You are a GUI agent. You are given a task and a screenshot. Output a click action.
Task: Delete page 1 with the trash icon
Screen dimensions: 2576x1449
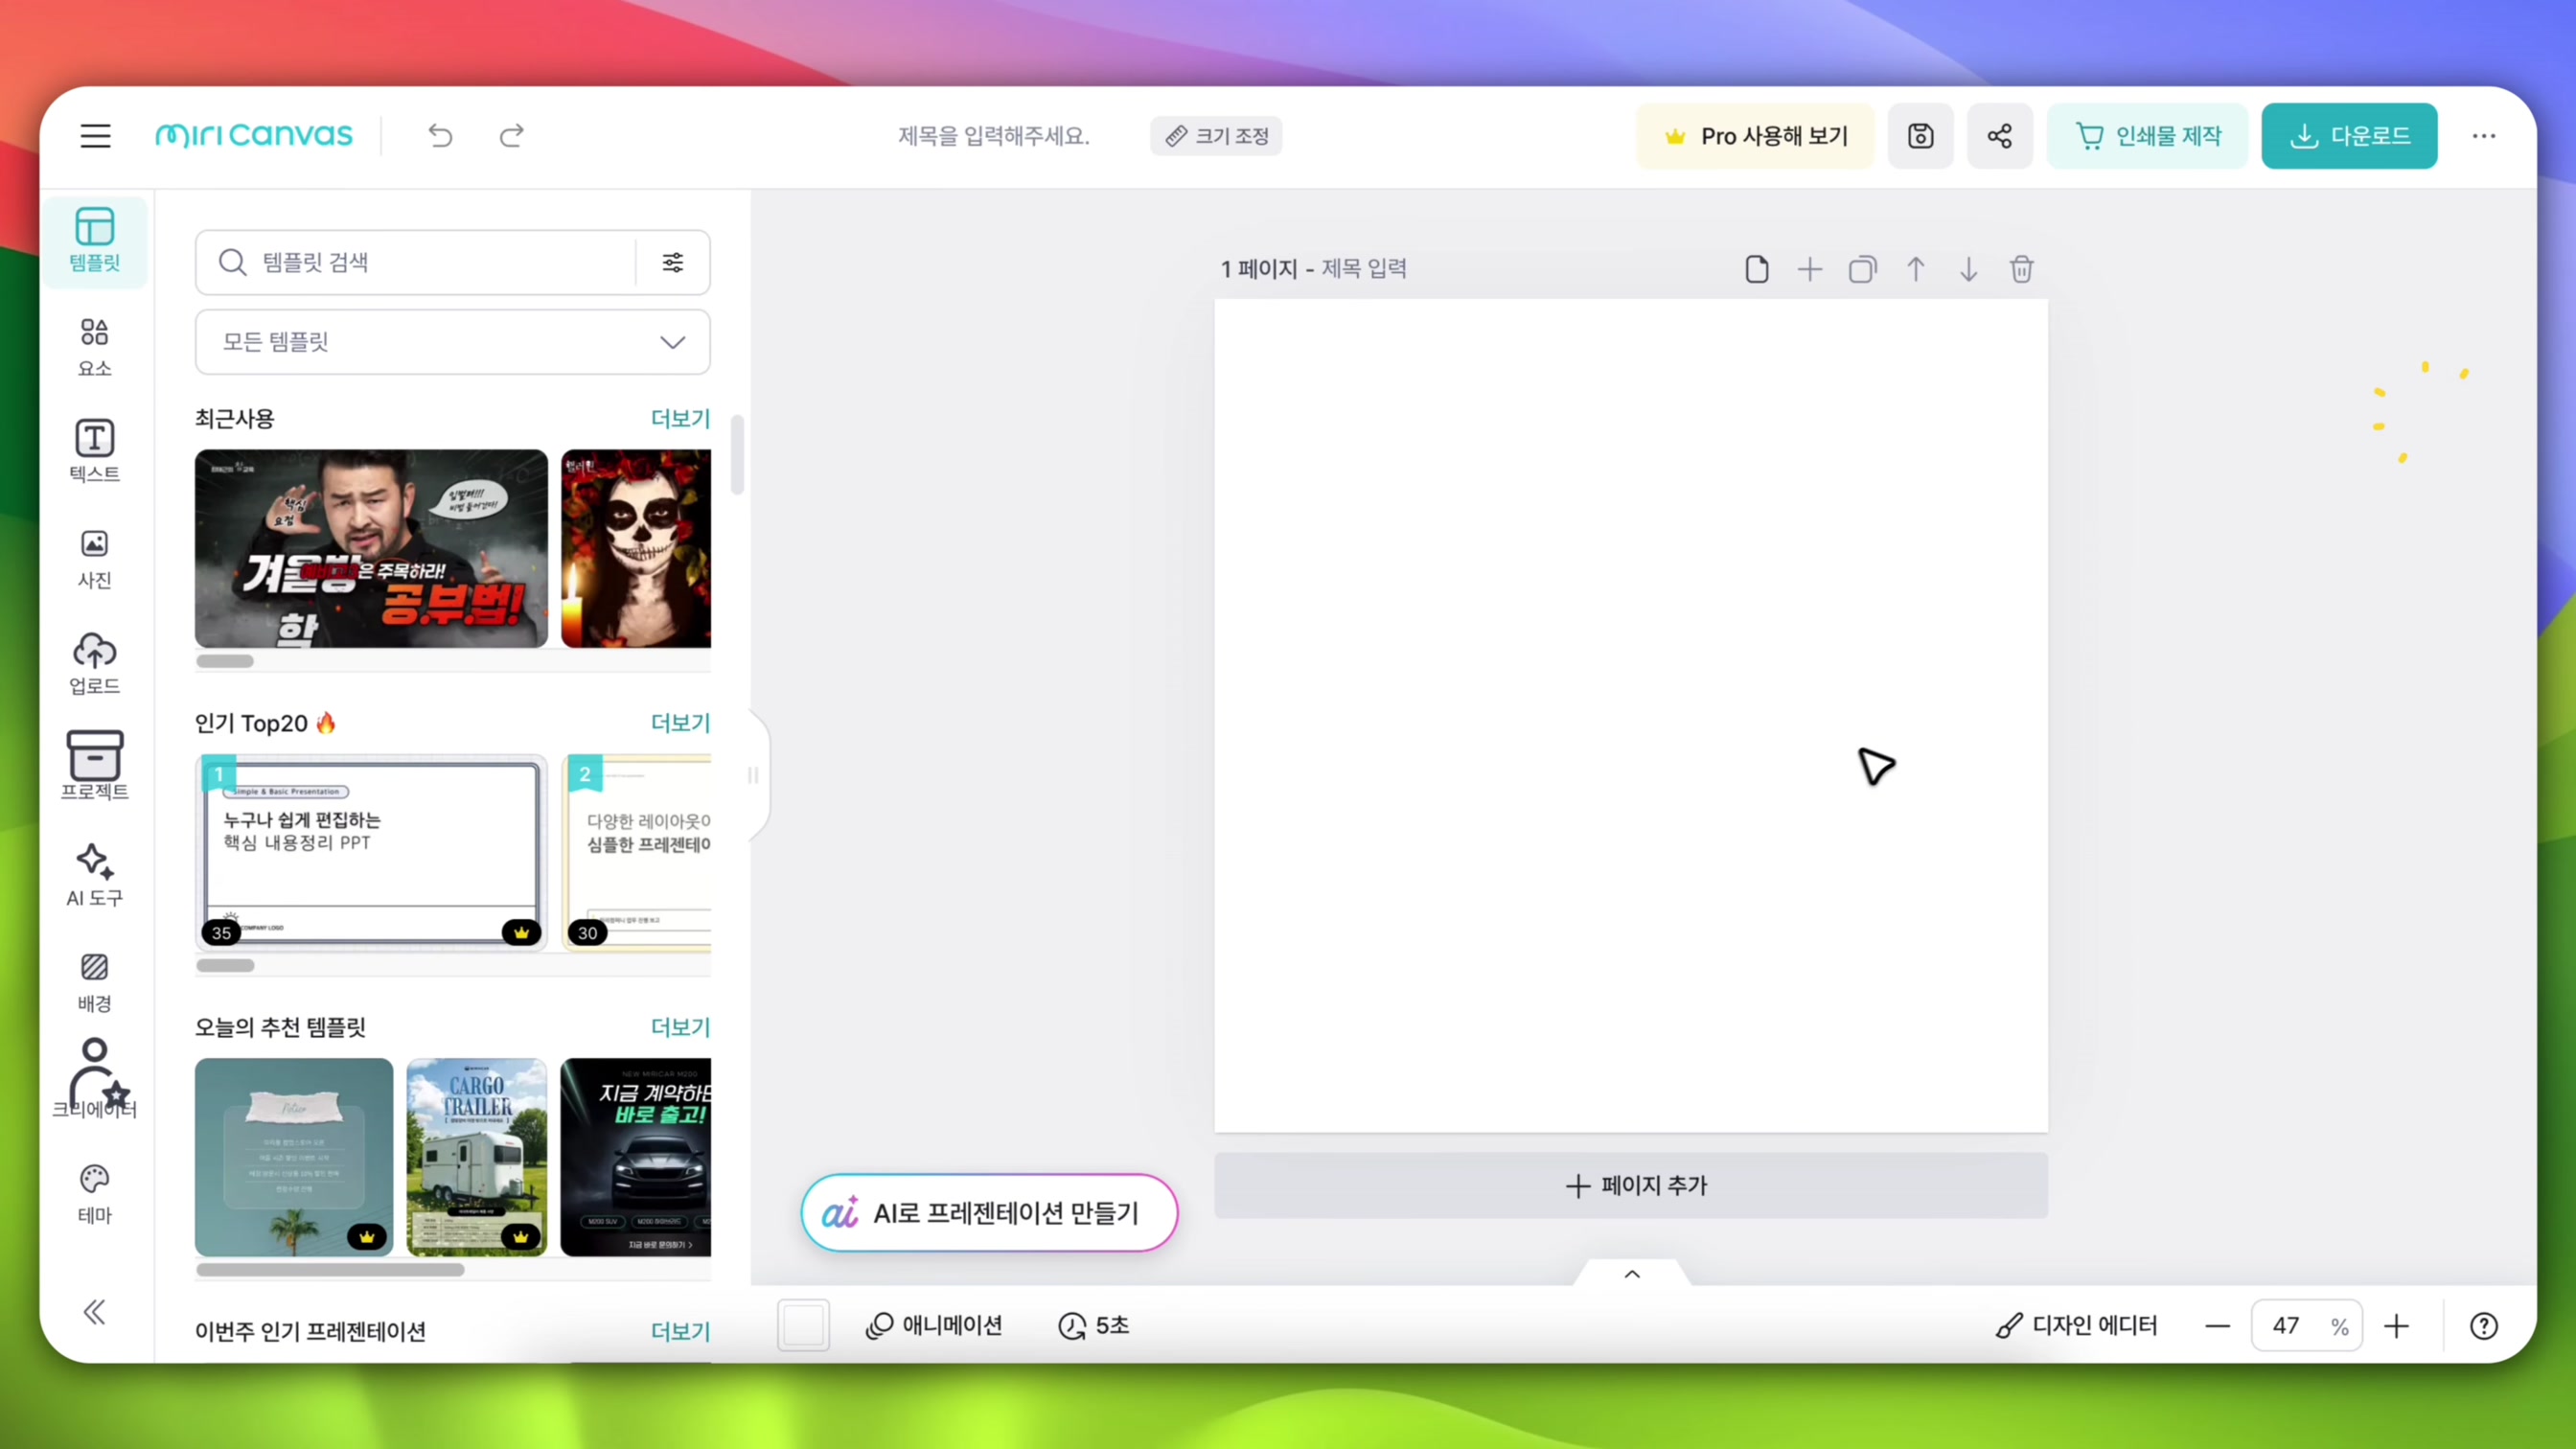pyautogui.click(x=2021, y=269)
